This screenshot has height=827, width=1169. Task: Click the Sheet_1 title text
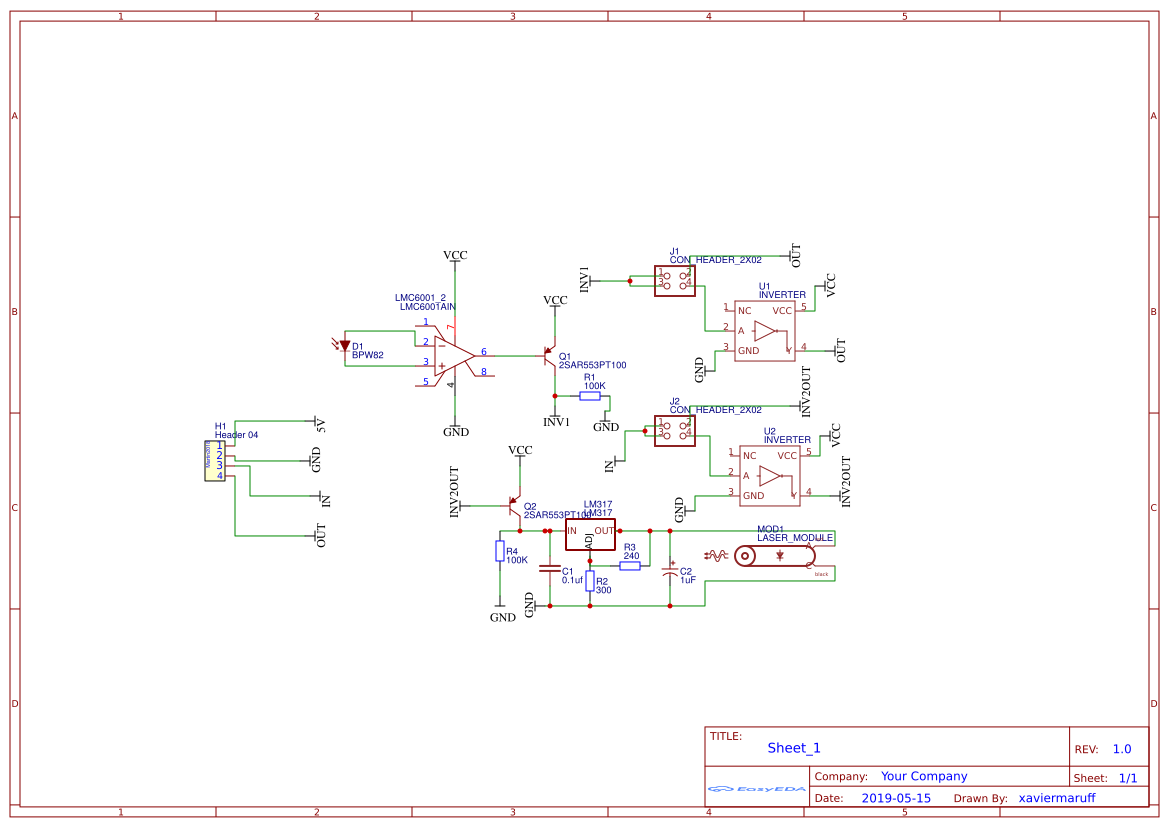click(793, 747)
